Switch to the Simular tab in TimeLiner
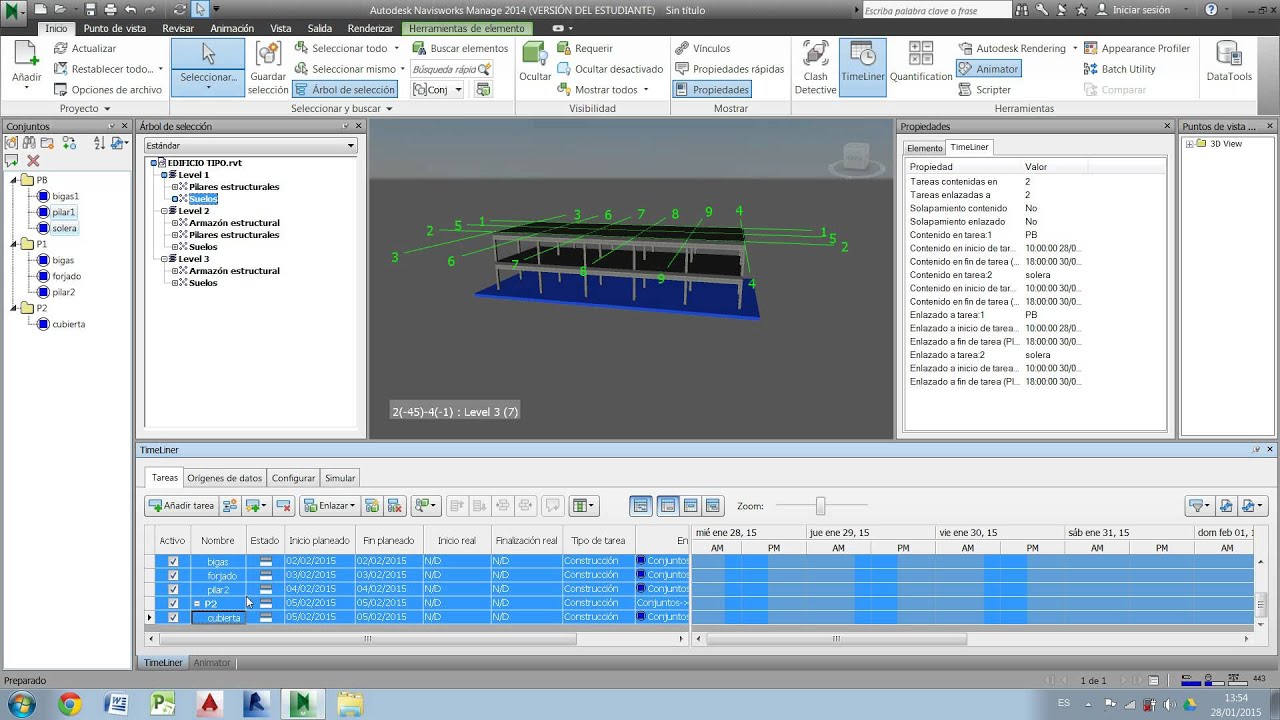Image resolution: width=1280 pixels, height=720 pixels. (x=340, y=478)
